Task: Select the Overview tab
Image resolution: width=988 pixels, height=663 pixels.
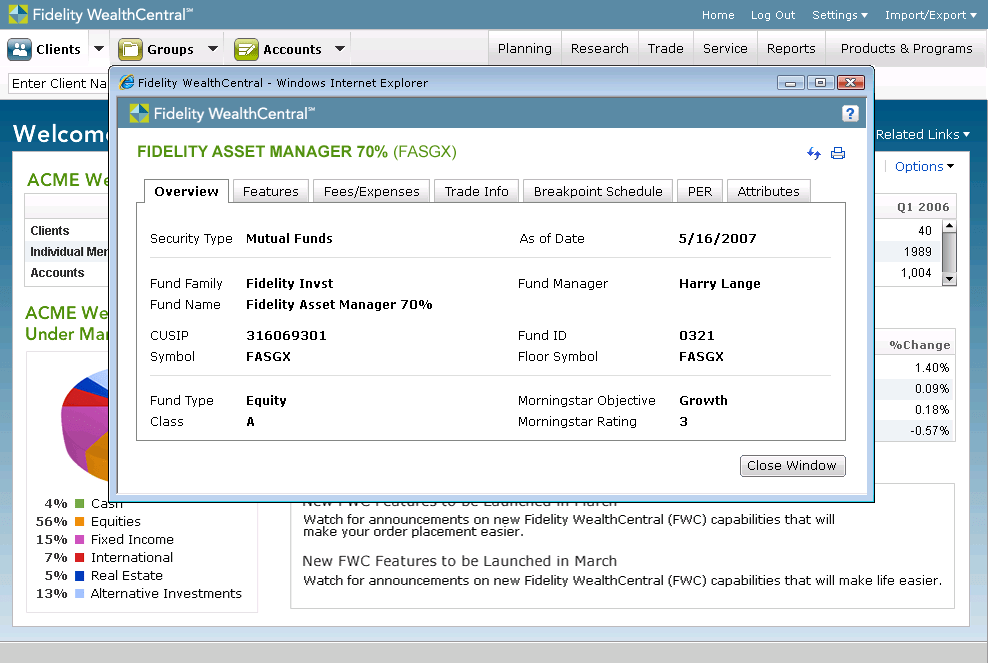Action: 187,192
